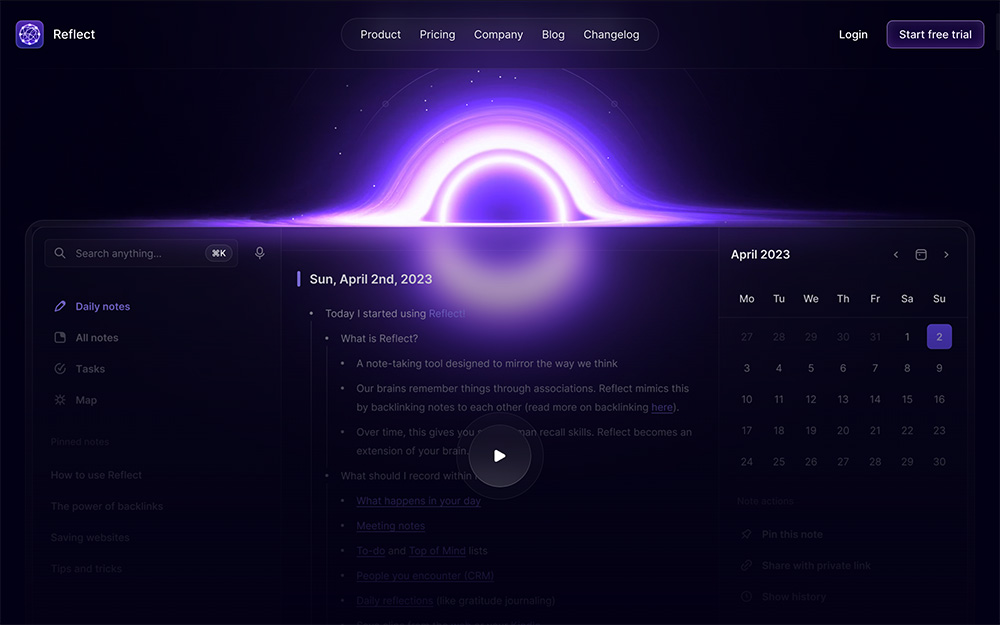The image size is (1000, 625).
Task: Click the Share with private link icon
Action: pyautogui.click(x=746, y=565)
